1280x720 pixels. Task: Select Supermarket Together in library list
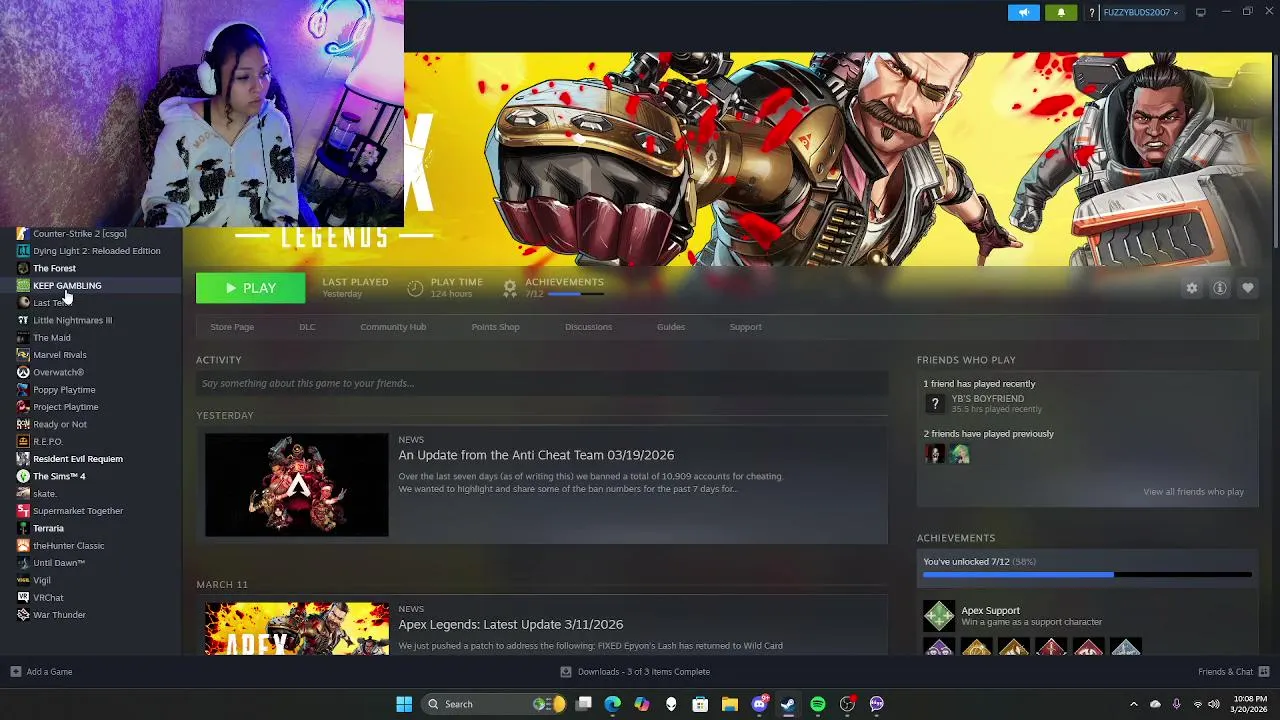point(78,511)
